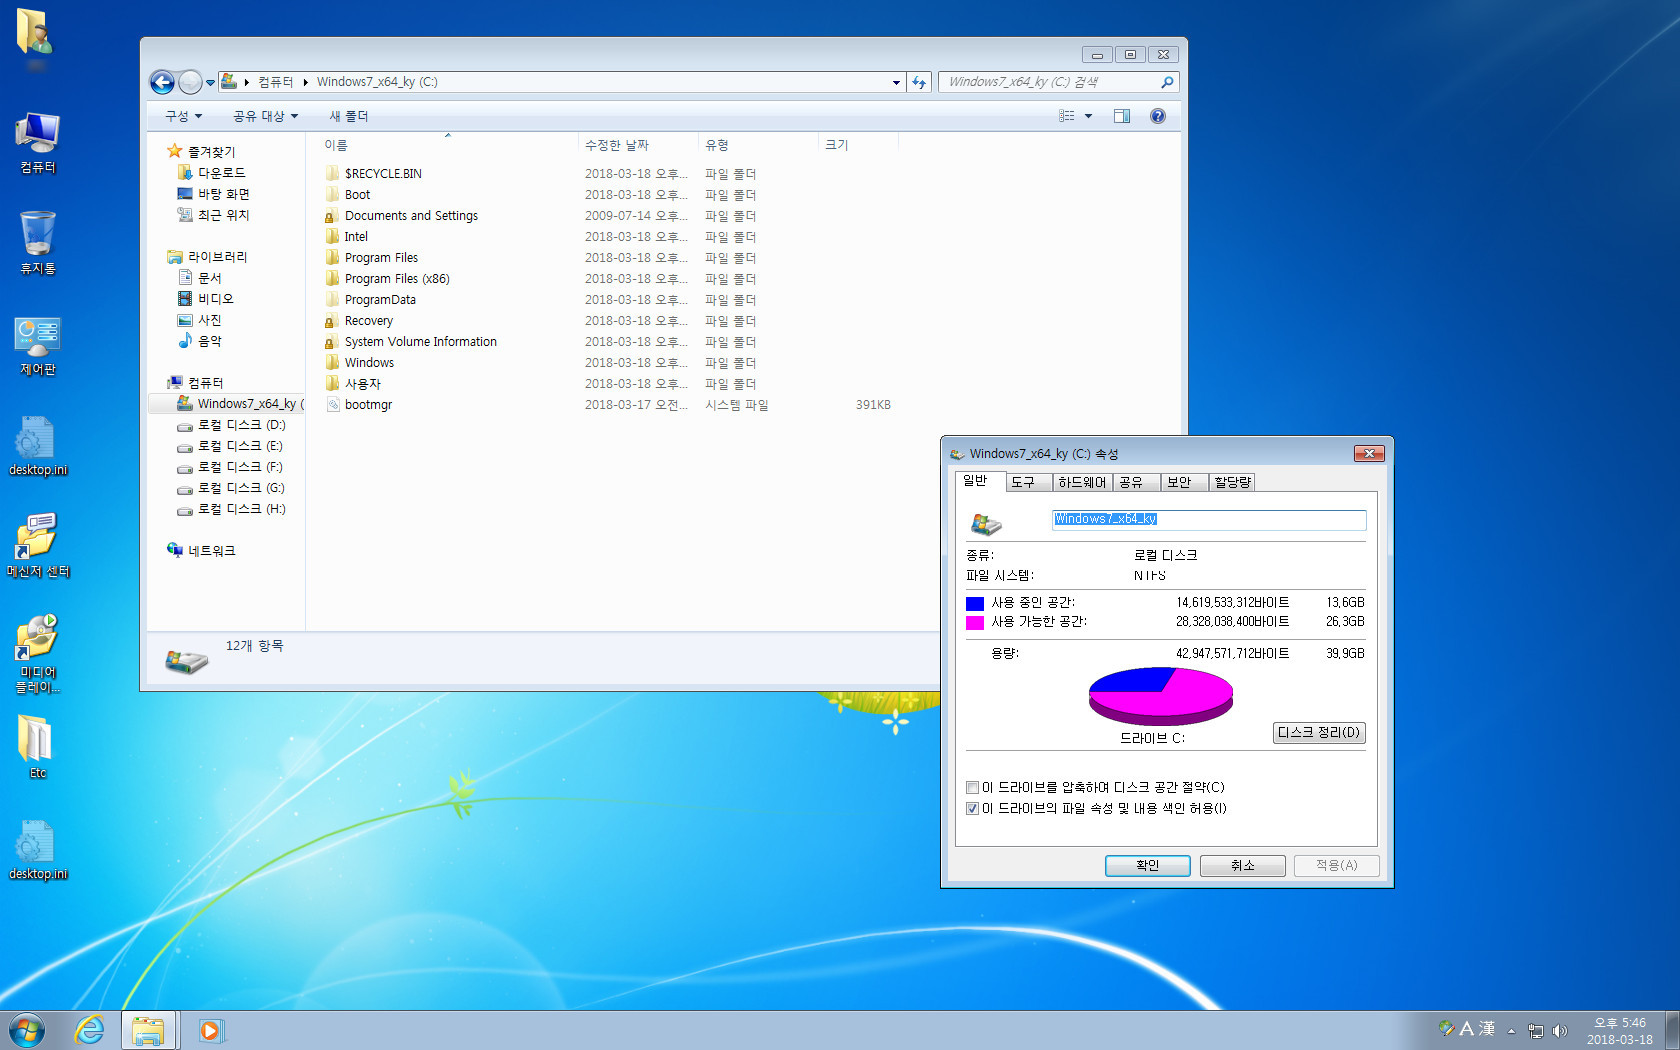
Task: Switch to the 보안 tab in Properties
Action: pos(1184,482)
